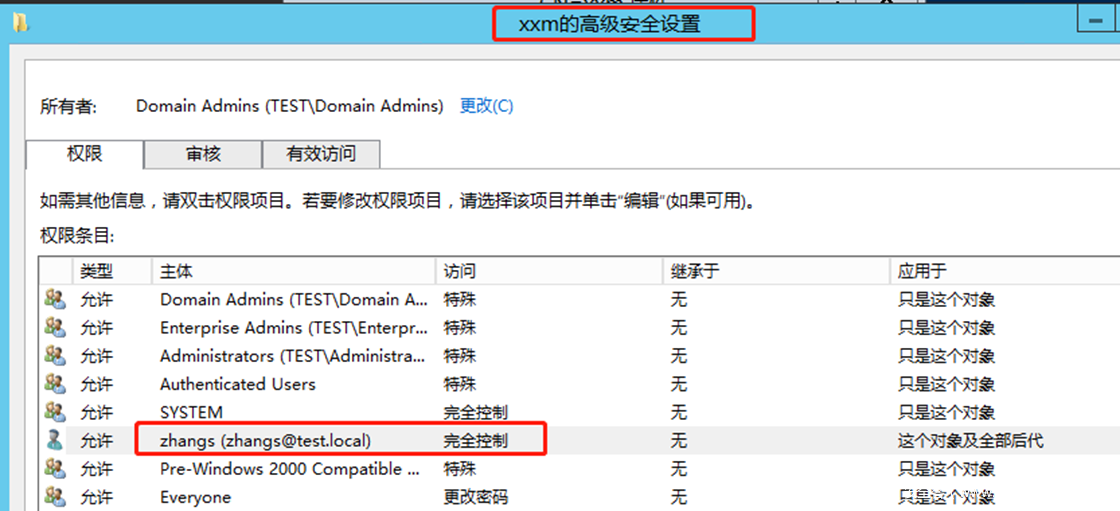Click the single user icon beside zhangs

54,440
